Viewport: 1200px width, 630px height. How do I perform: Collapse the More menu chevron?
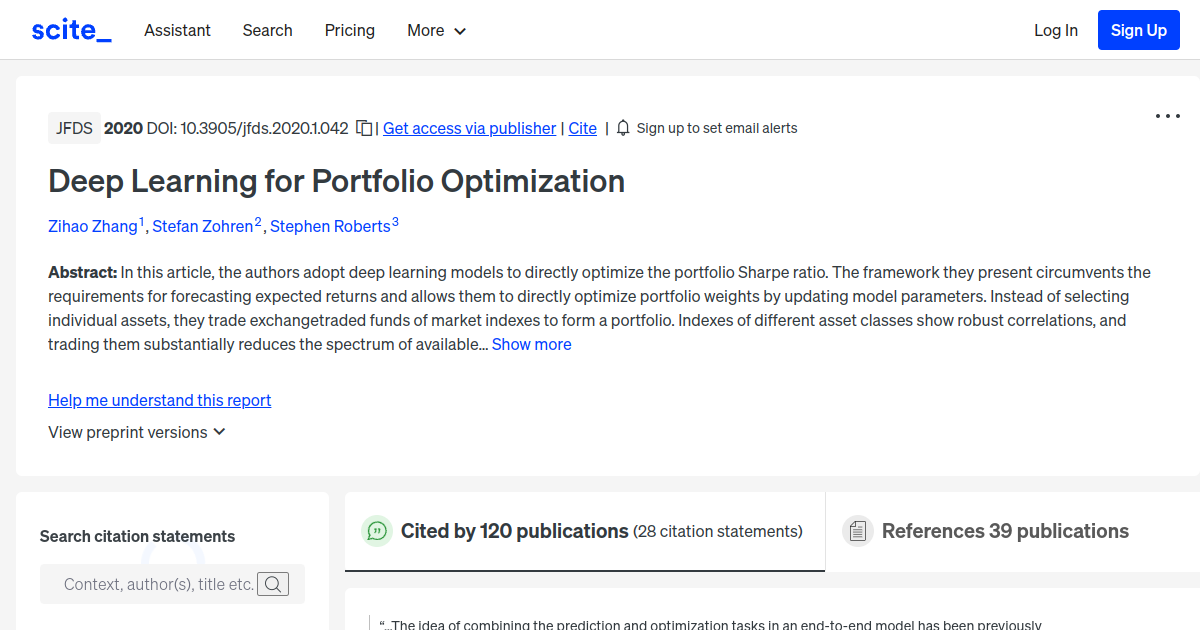click(460, 31)
